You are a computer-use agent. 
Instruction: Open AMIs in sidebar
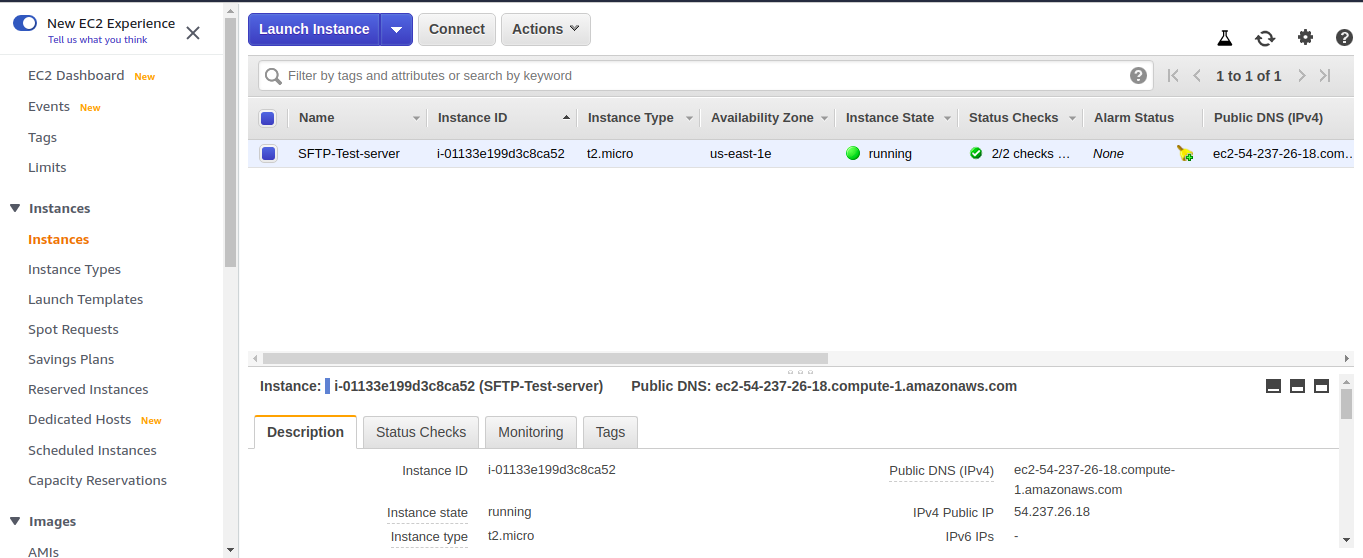[x=43, y=551]
